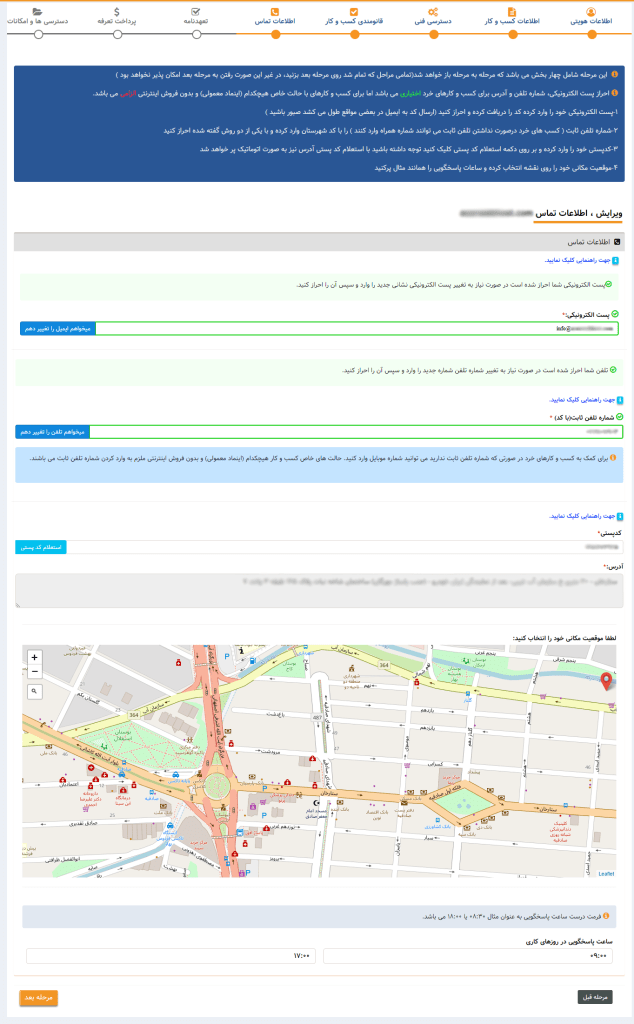
Task: Click into the email address field
Action: coord(357,328)
